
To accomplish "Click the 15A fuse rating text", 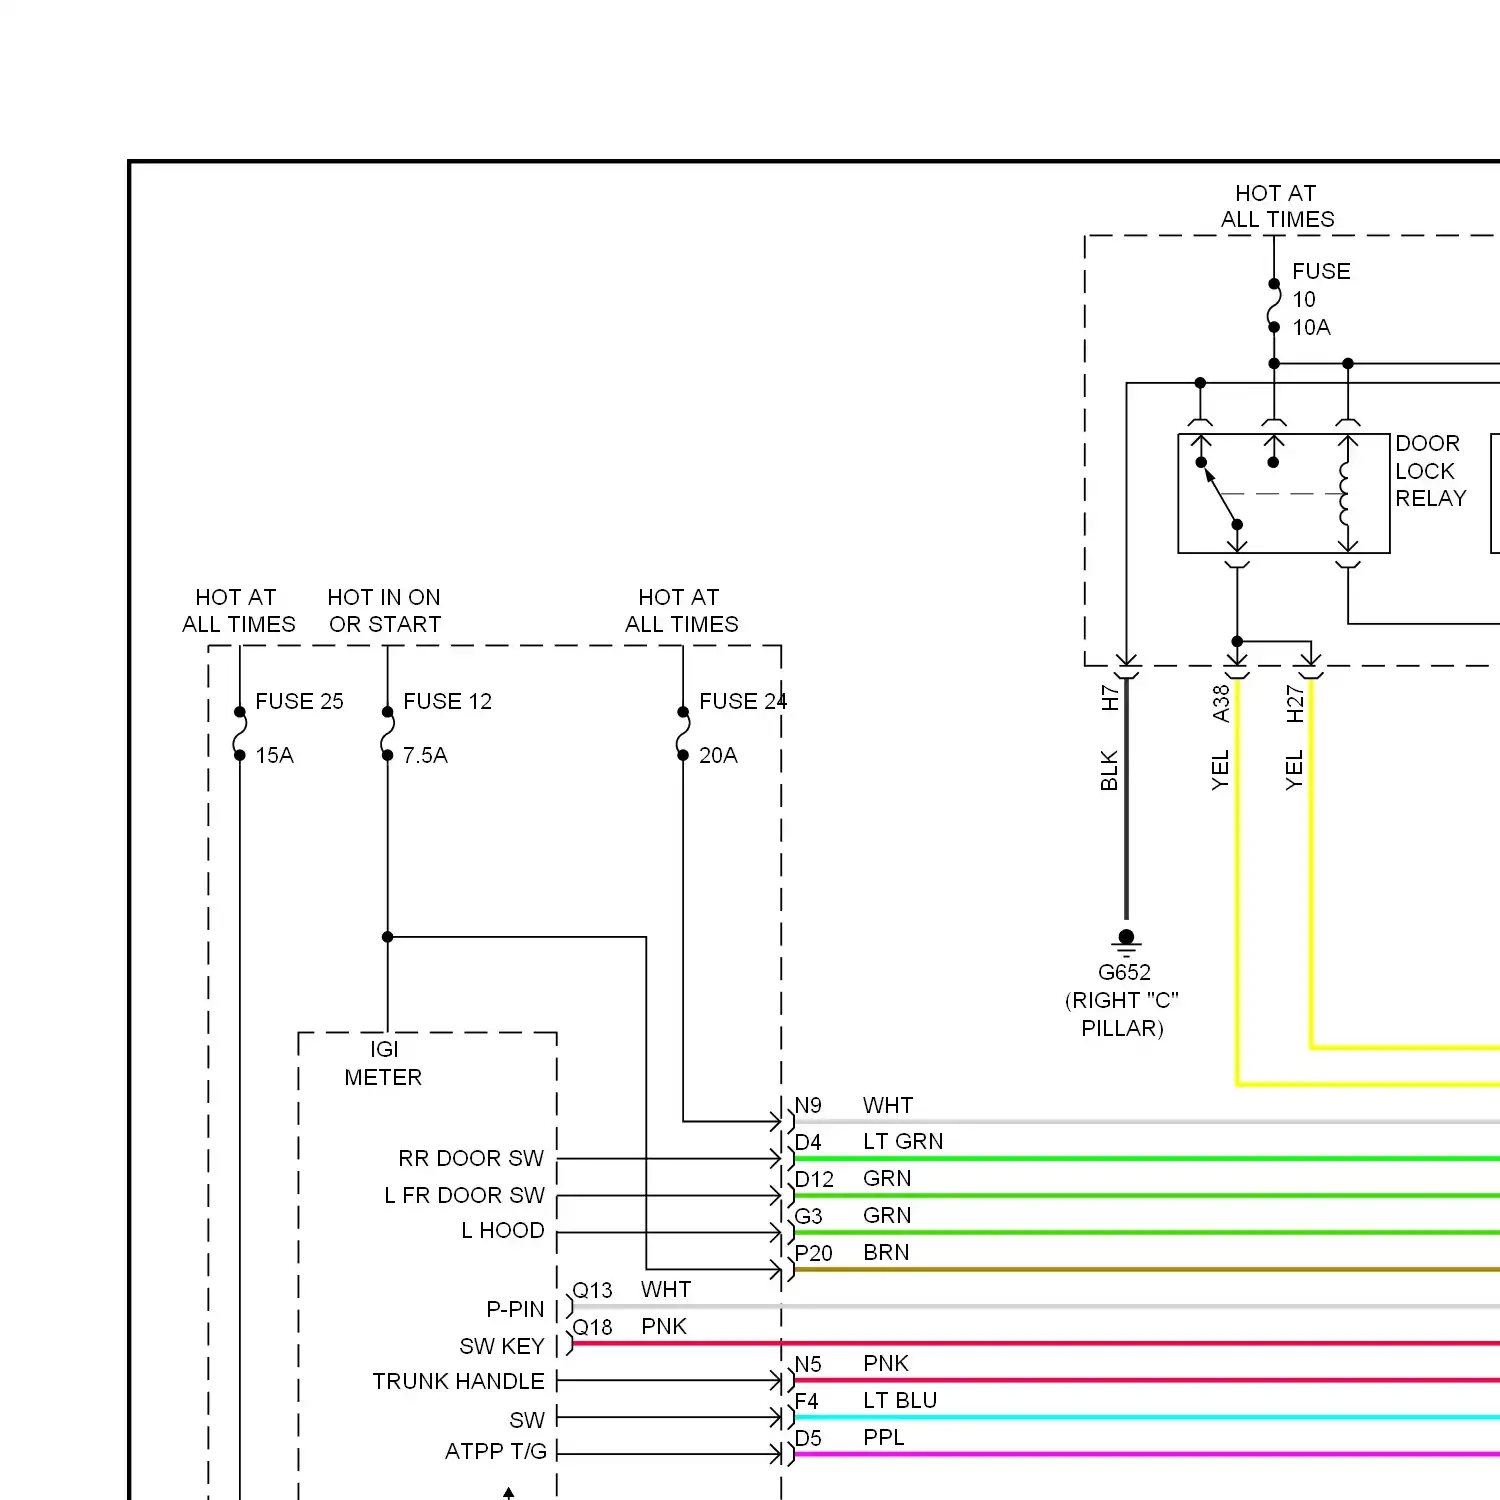I will click(x=274, y=755).
